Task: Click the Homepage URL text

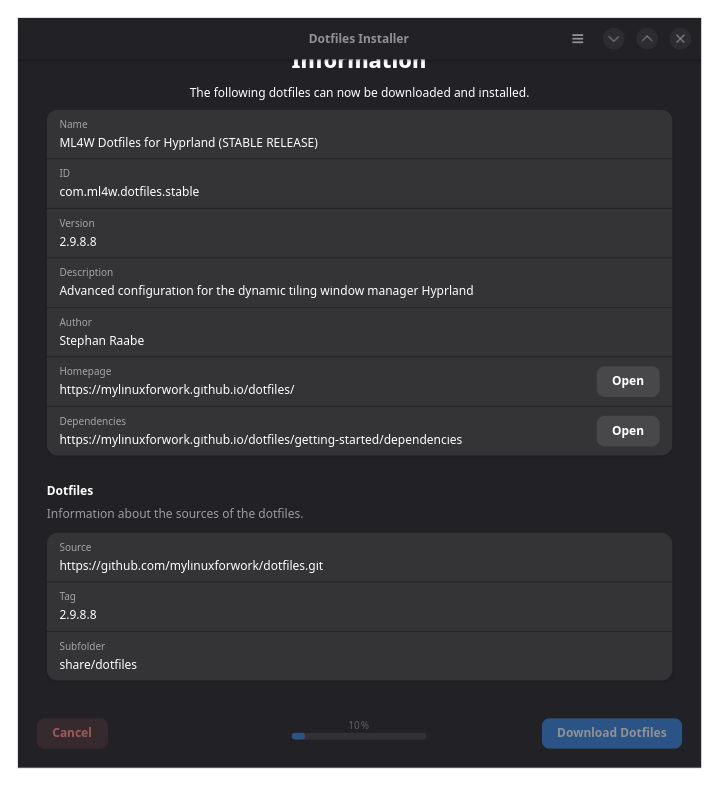Action: [x=177, y=390]
